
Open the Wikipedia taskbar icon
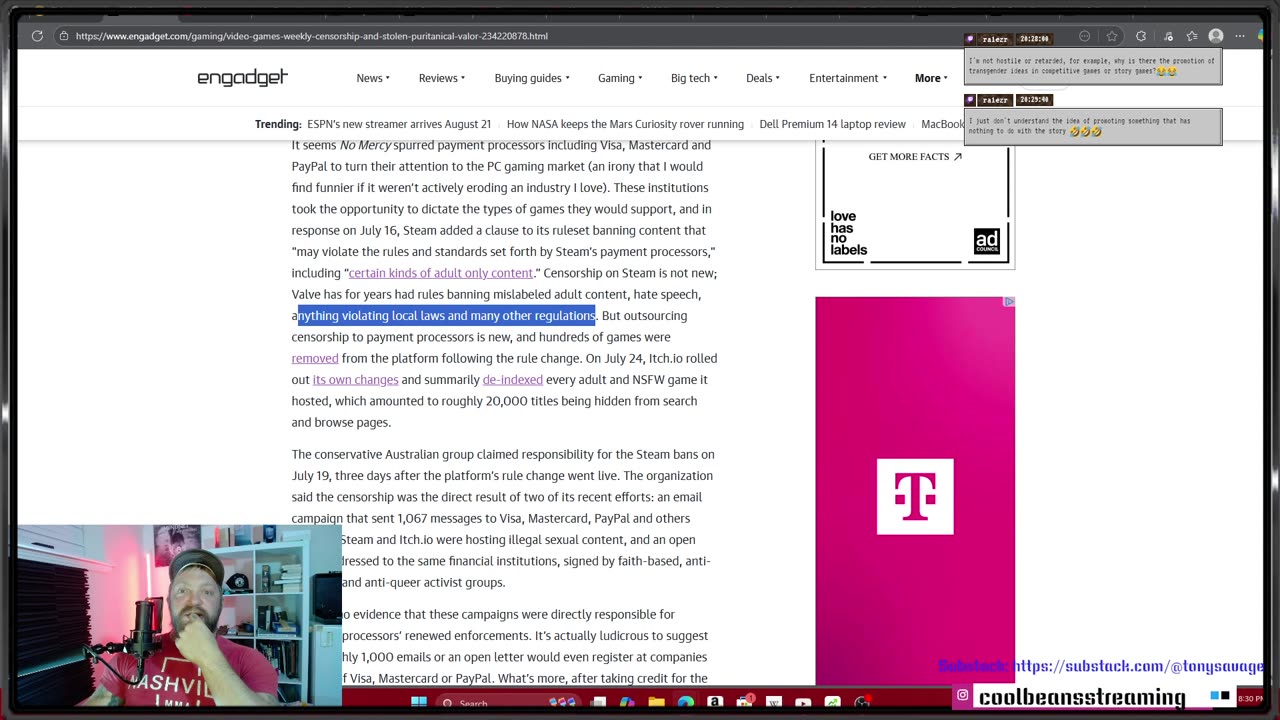[774, 702]
